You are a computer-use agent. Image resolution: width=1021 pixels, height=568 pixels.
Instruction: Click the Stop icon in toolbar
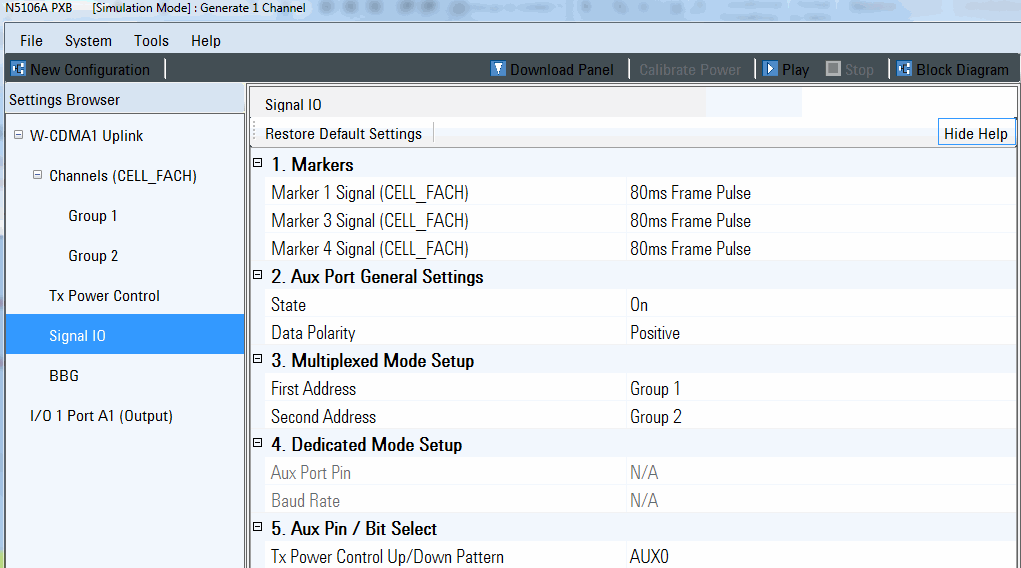[x=833, y=69]
